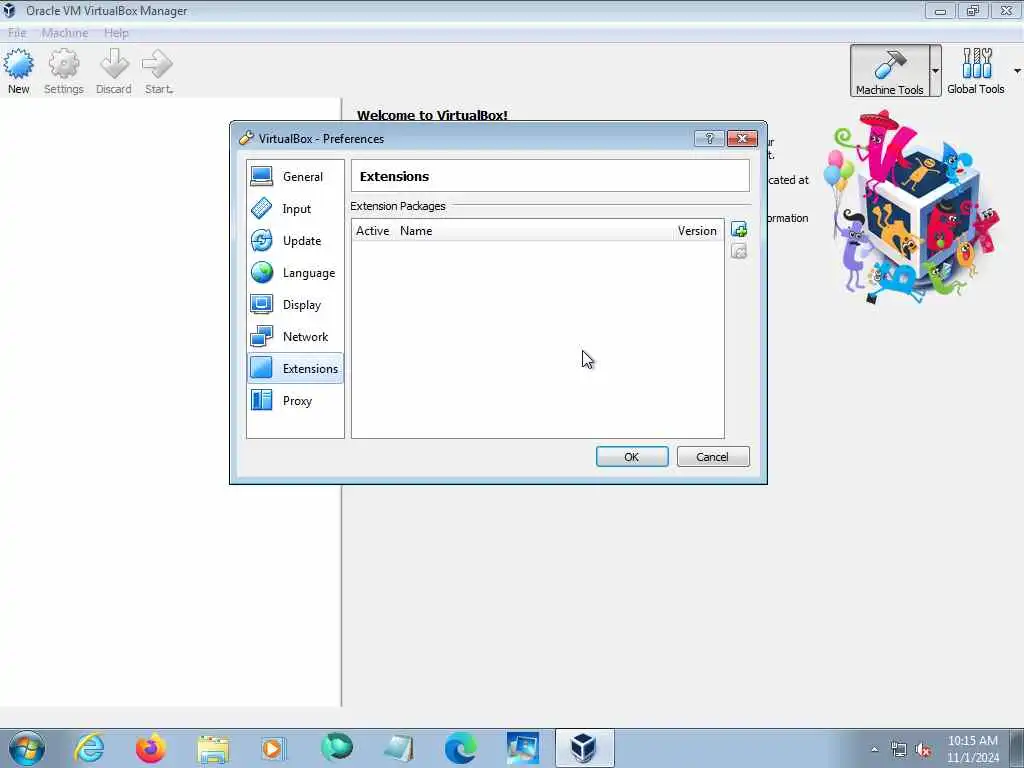This screenshot has height=768, width=1024.
Task: Open Windows Media Player from the taskbar
Action: pos(272,748)
